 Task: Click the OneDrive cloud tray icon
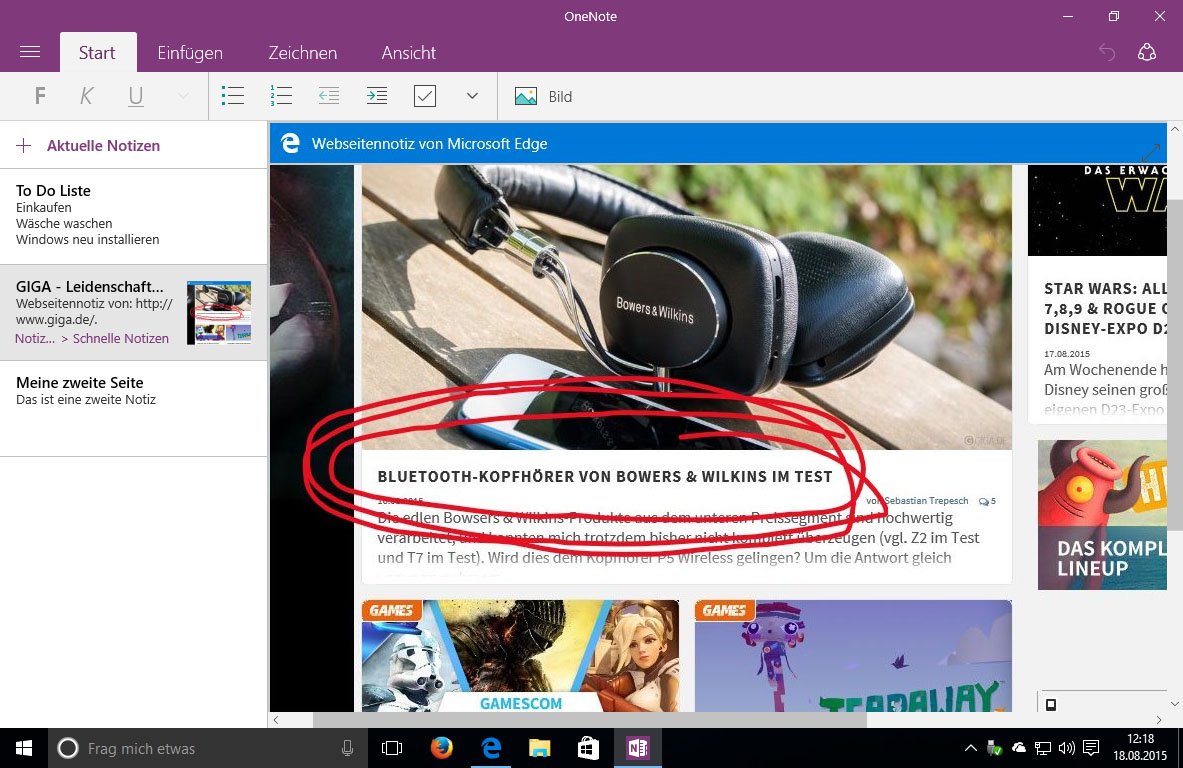(x=1019, y=748)
